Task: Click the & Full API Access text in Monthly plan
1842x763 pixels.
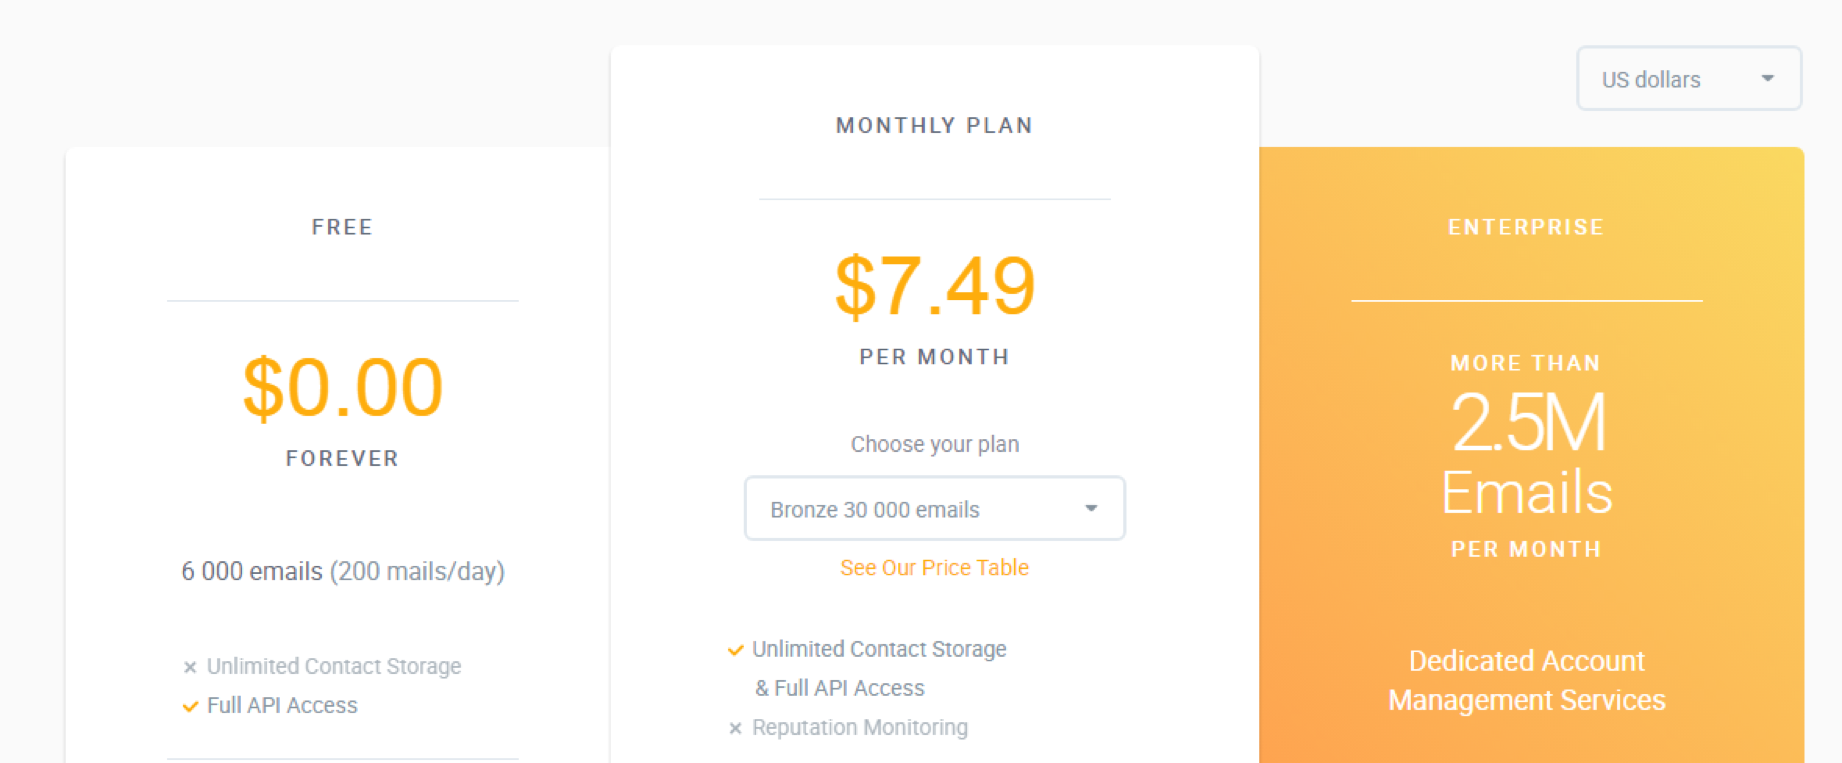Action: tap(840, 688)
